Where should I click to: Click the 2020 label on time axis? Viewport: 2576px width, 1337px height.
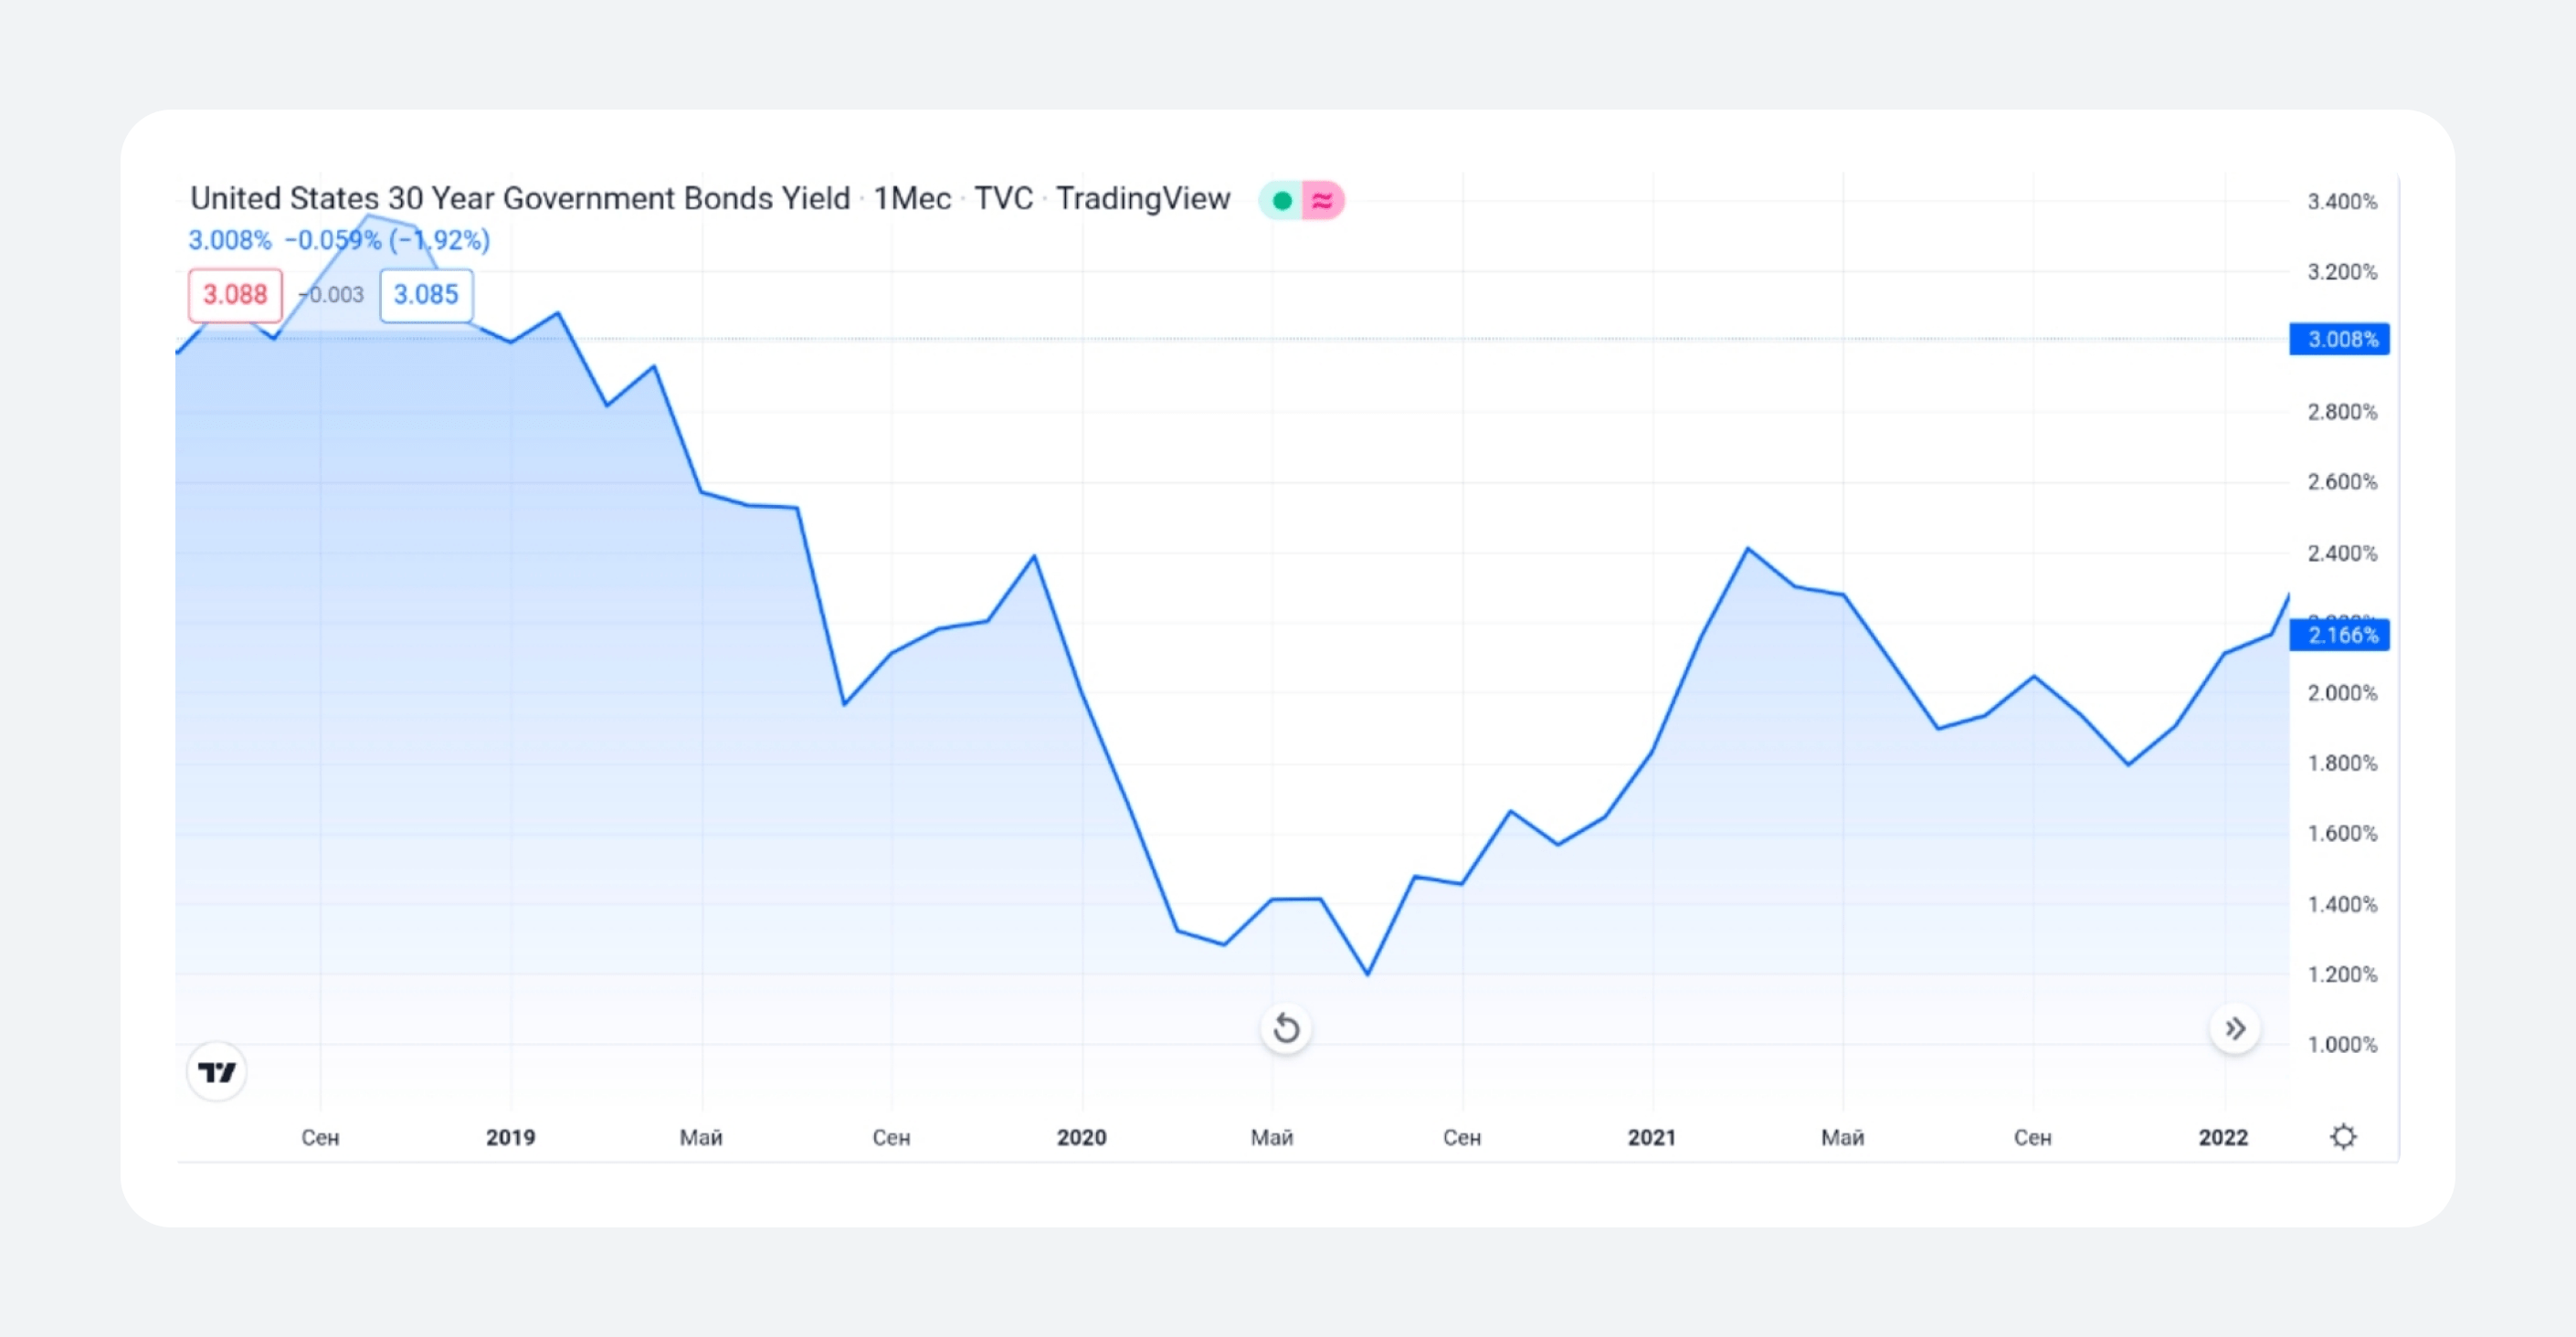pyautogui.click(x=1081, y=1137)
